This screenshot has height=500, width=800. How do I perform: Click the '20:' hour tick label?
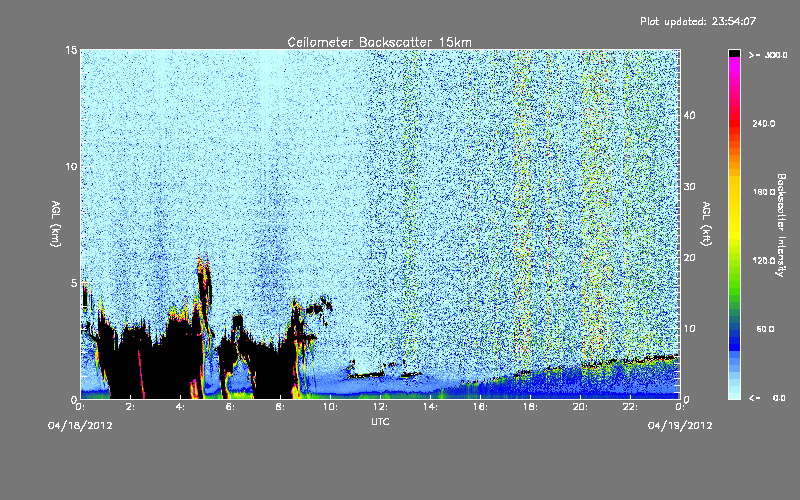(x=580, y=407)
